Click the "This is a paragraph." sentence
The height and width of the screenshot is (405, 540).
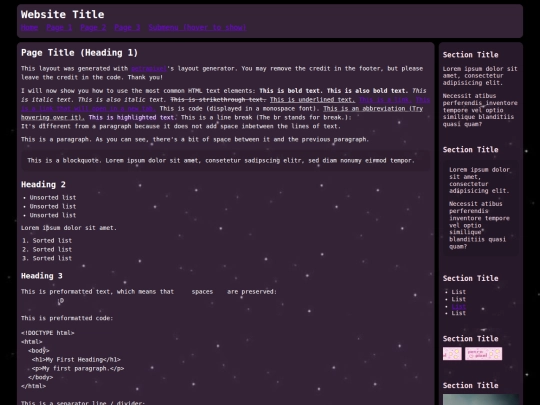pyautogui.click(x=56, y=139)
